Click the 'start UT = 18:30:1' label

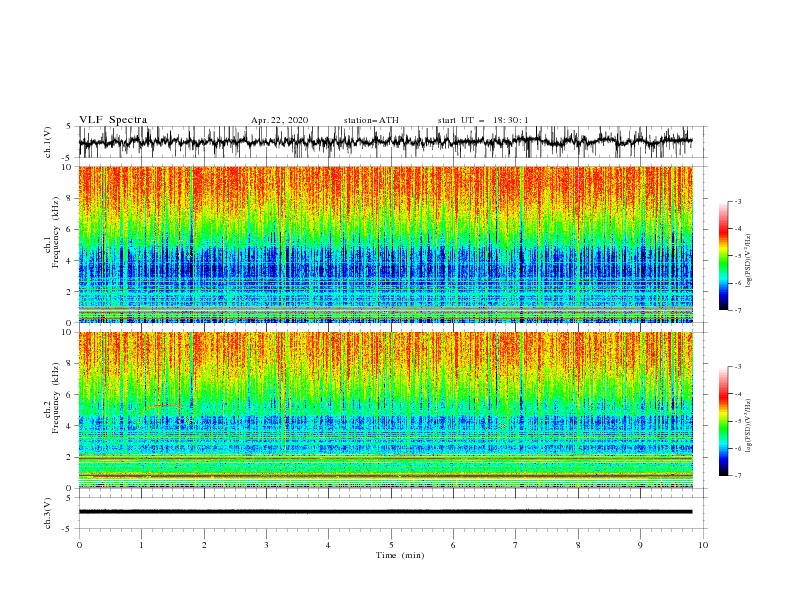(483, 120)
